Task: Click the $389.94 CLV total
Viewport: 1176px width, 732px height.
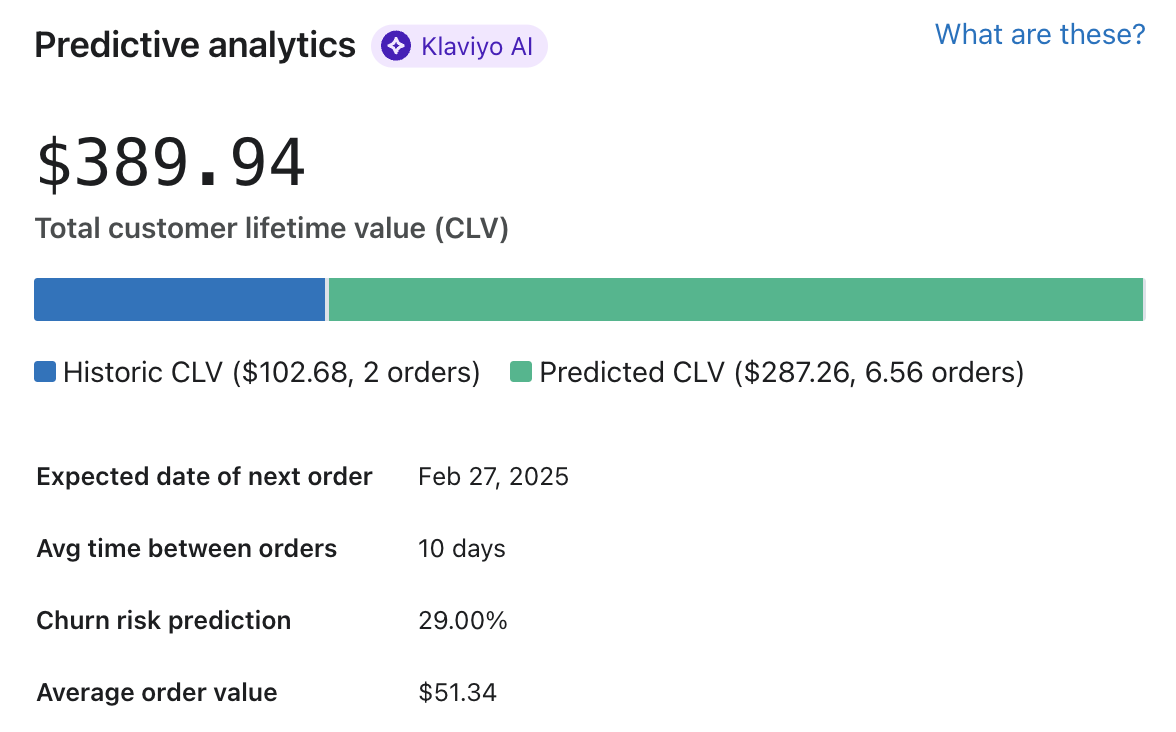Action: point(170,160)
